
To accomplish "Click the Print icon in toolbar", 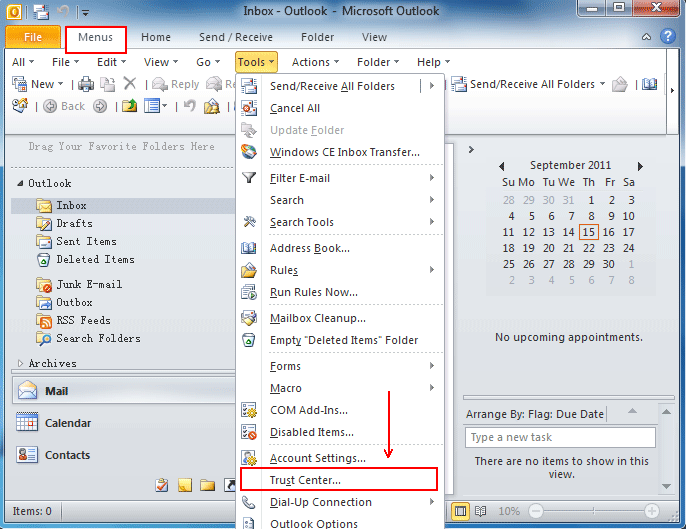I will click(86, 84).
